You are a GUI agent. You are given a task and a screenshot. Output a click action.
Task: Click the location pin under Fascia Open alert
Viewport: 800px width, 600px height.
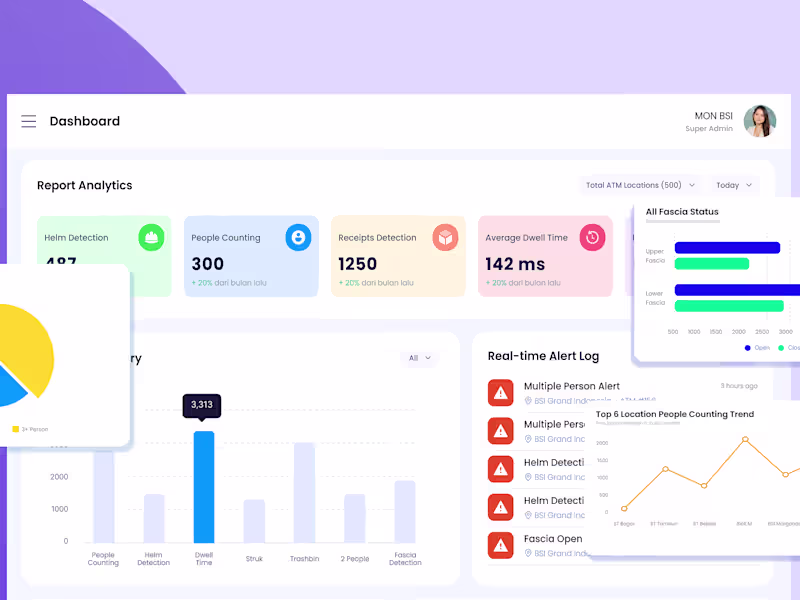pos(530,553)
